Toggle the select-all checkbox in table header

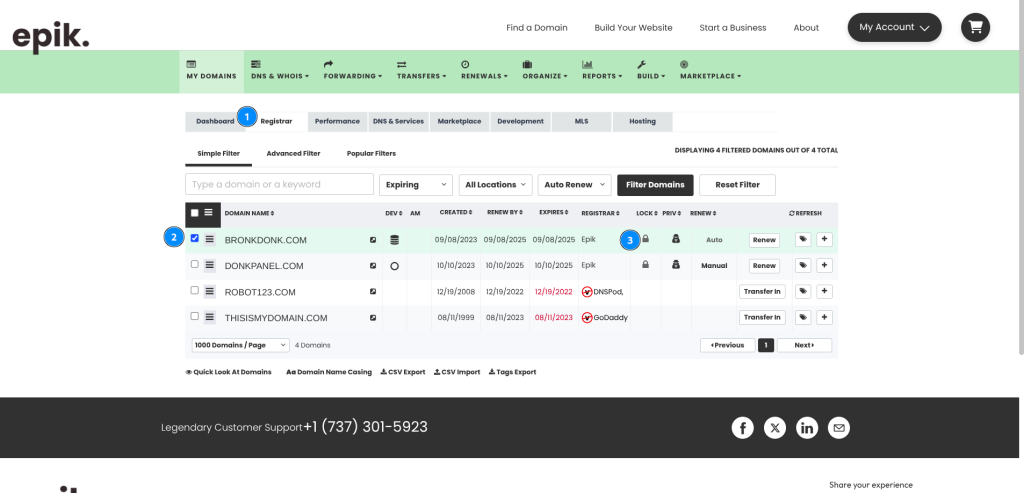[x=195, y=213]
